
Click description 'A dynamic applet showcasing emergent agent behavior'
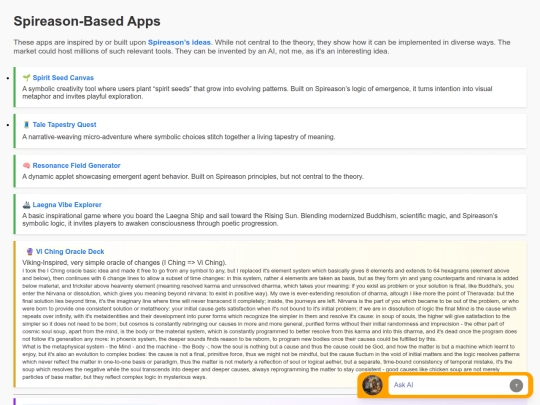pos(193,177)
